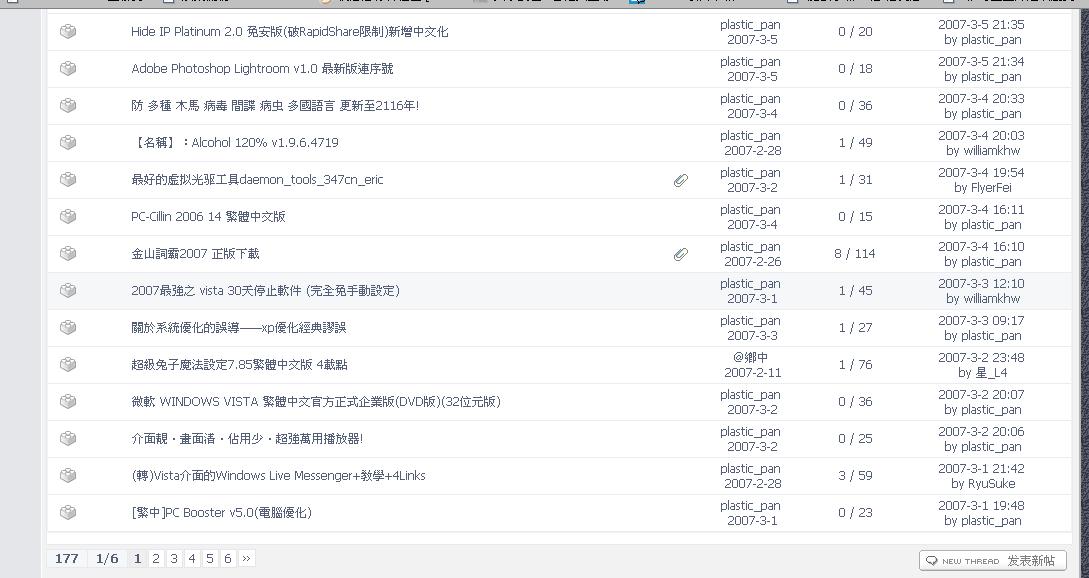Viewport: 1089px width, 578px height.
Task: Click folder icon beside xp優化 thread
Action: click(x=67, y=327)
